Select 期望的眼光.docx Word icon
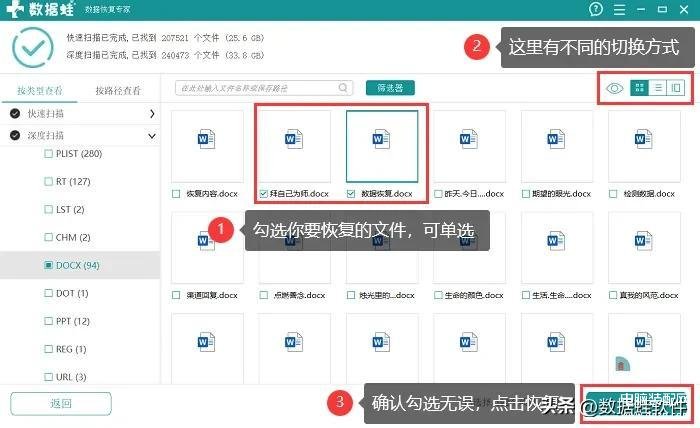The image size is (700, 428). tap(557, 139)
